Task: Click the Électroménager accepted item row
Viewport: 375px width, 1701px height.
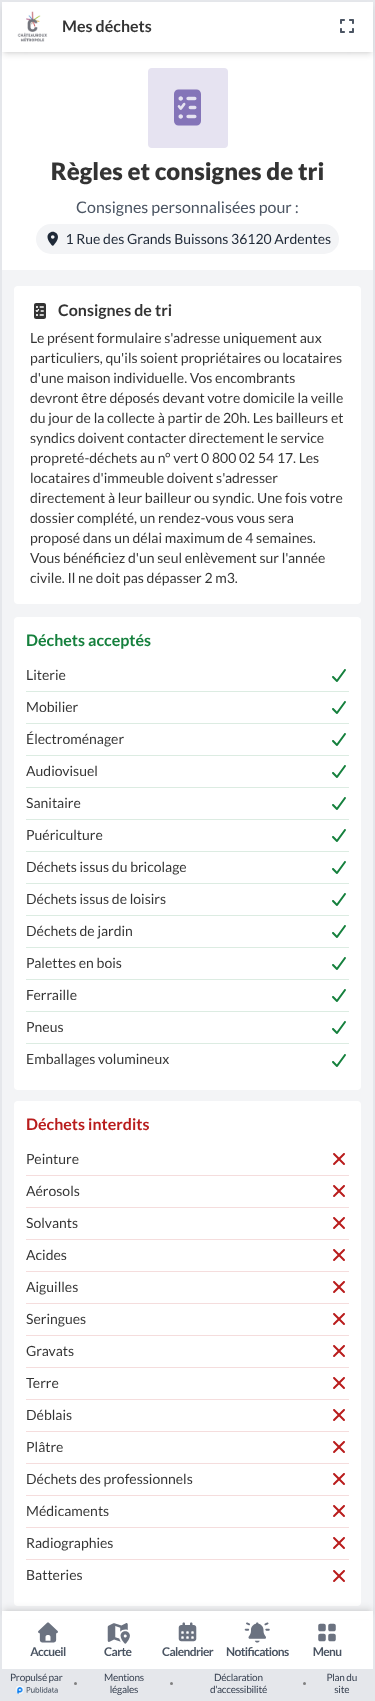Action: point(187,740)
